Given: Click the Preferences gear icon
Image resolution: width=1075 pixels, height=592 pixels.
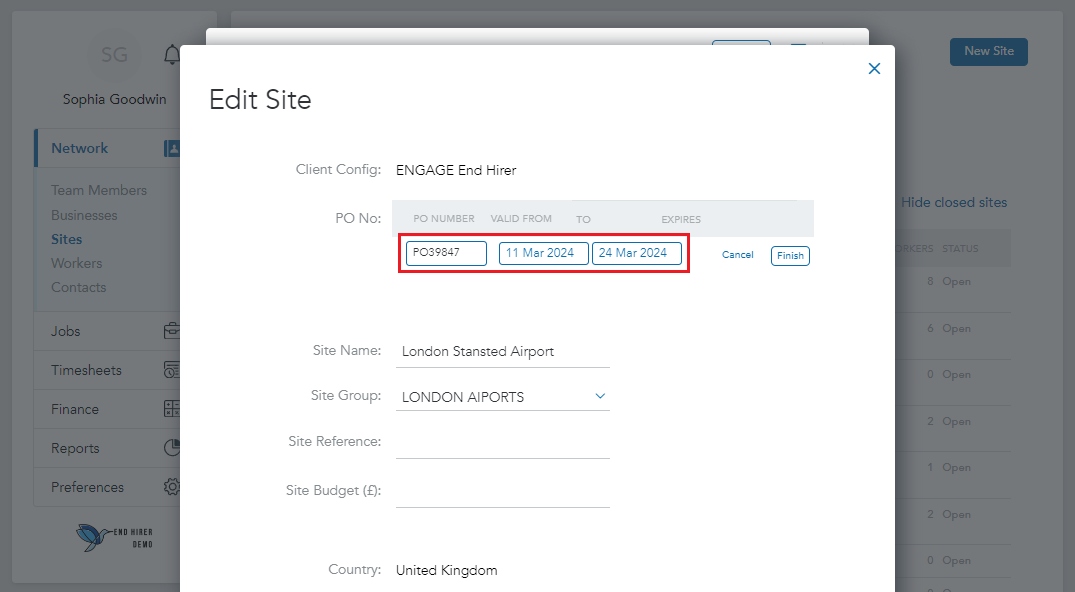Looking at the screenshot, I should (171, 487).
